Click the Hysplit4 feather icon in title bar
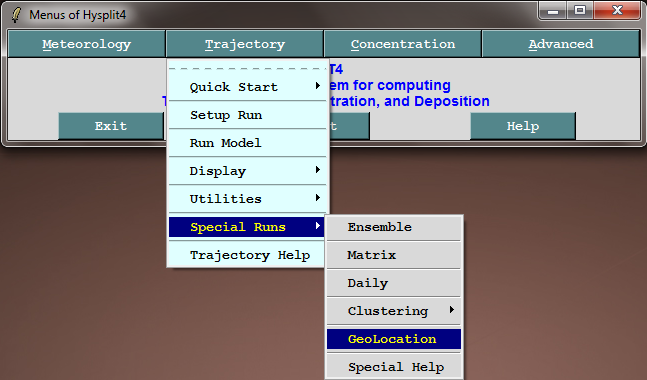 [16, 15]
